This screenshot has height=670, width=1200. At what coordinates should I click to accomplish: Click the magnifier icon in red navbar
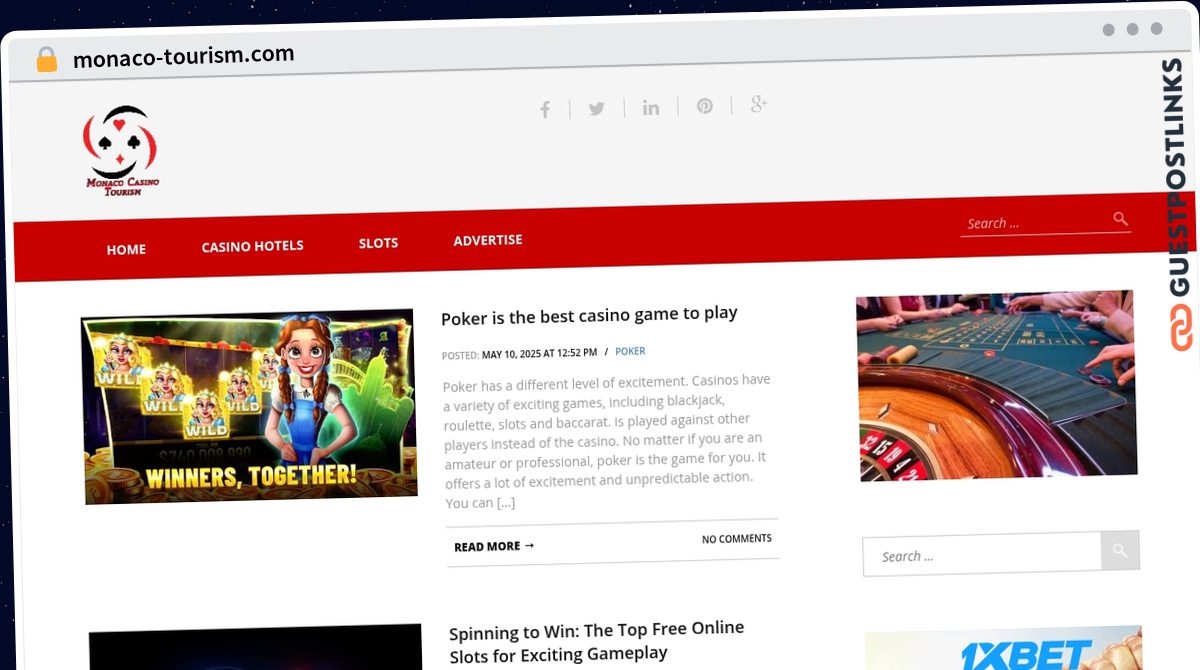tap(1120, 219)
